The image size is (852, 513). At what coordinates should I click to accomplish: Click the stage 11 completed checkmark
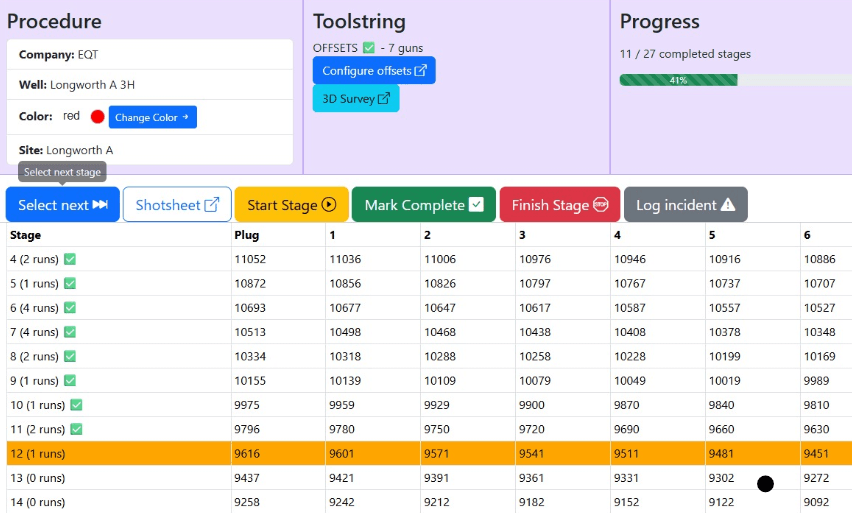[76, 429]
